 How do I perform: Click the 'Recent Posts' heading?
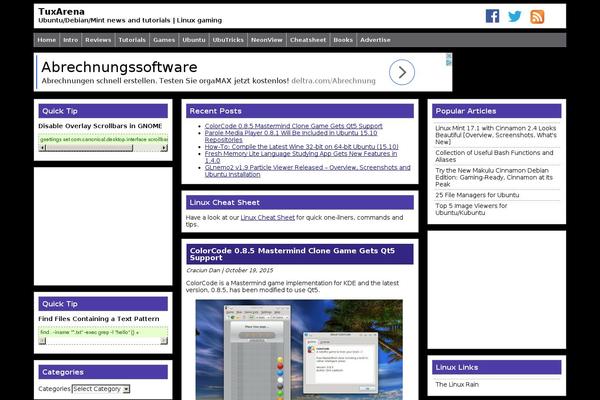[215, 111]
